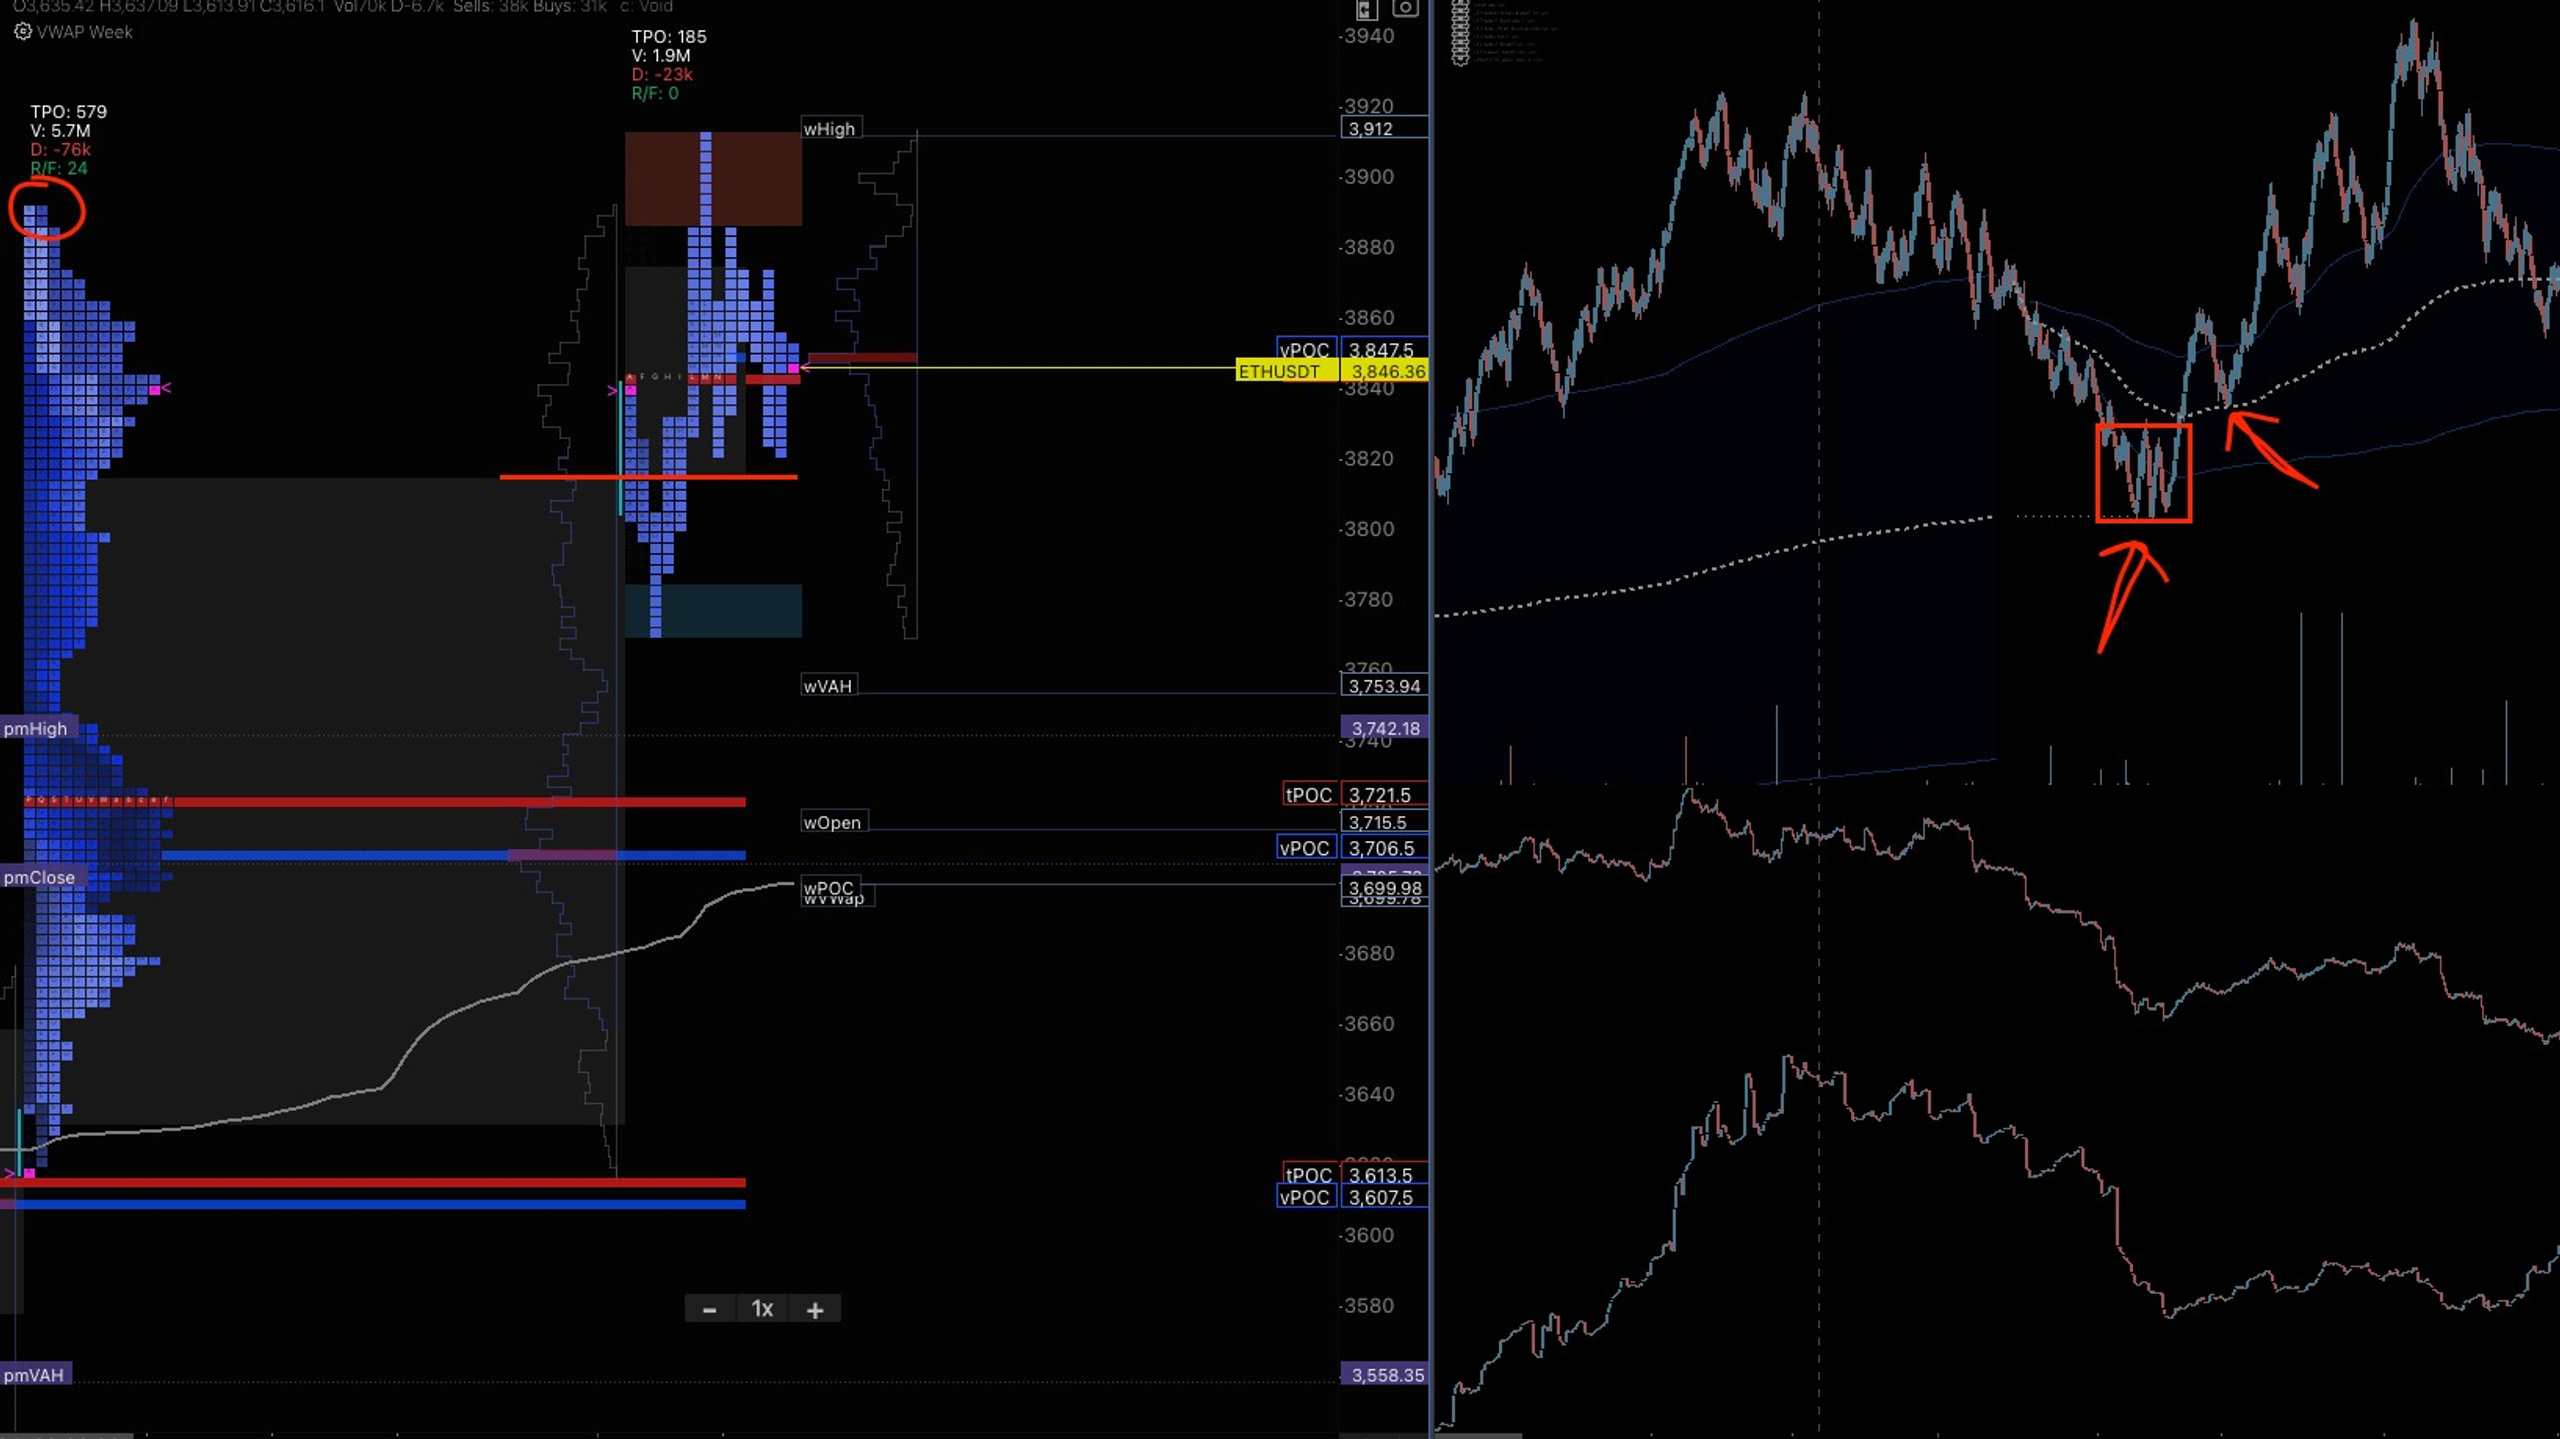The width and height of the screenshot is (2560, 1439).
Task: Click the 3,699.98 price axis tag
Action: tap(1384, 888)
